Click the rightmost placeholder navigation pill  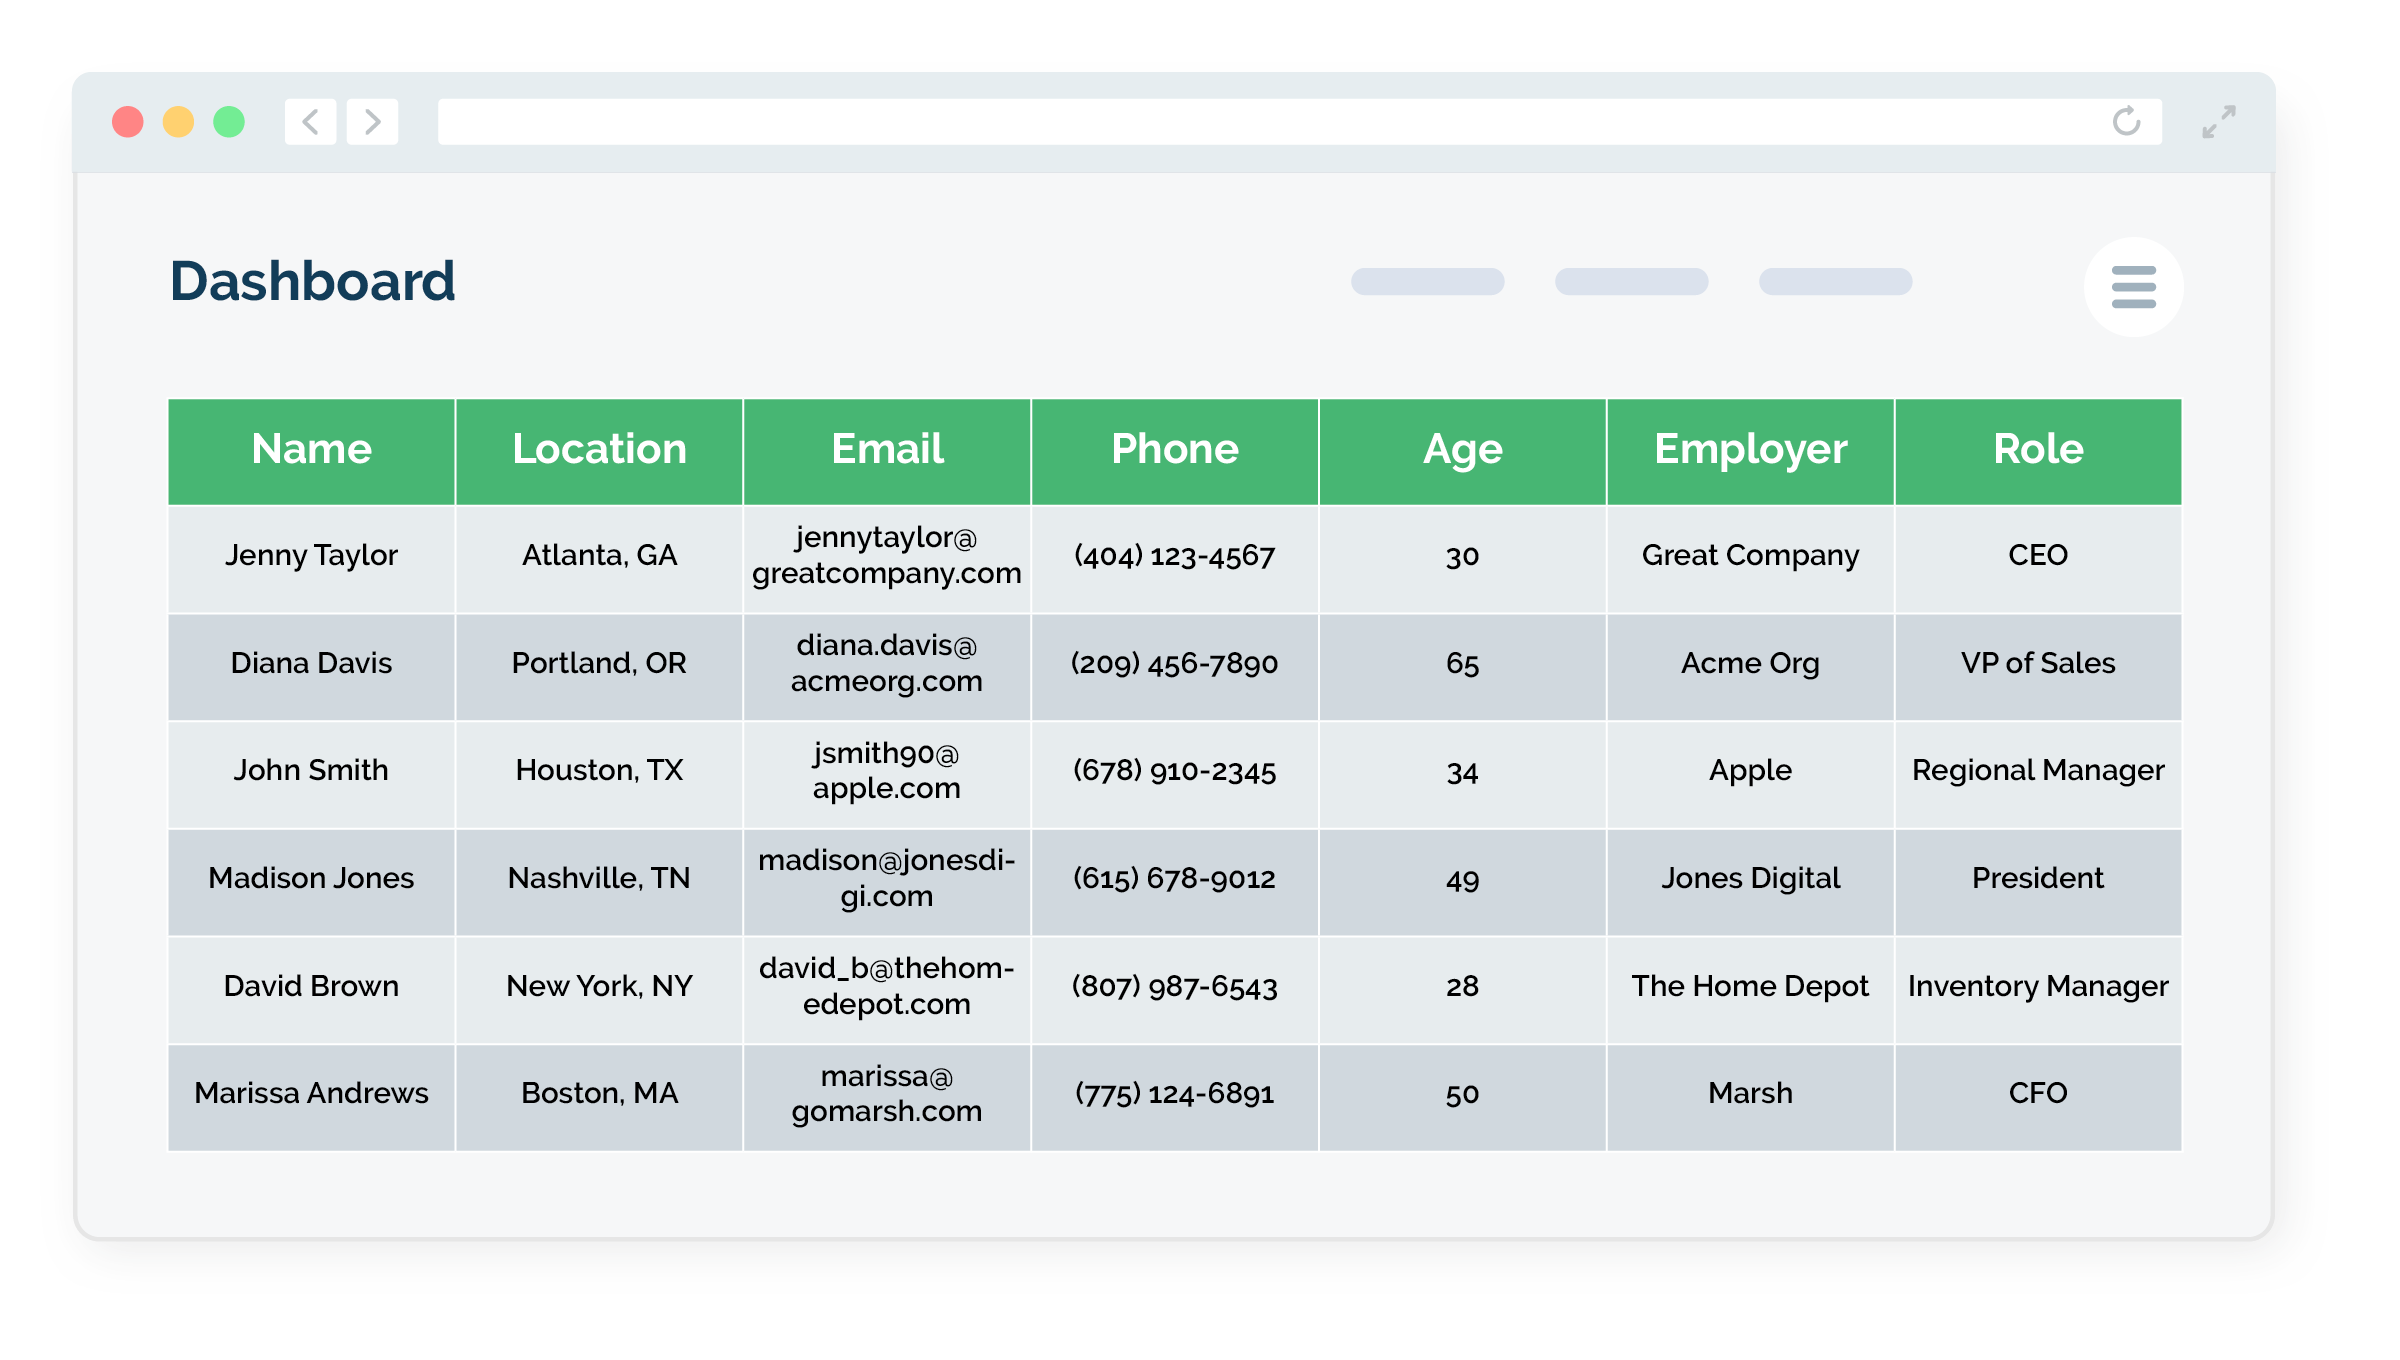pos(1835,282)
